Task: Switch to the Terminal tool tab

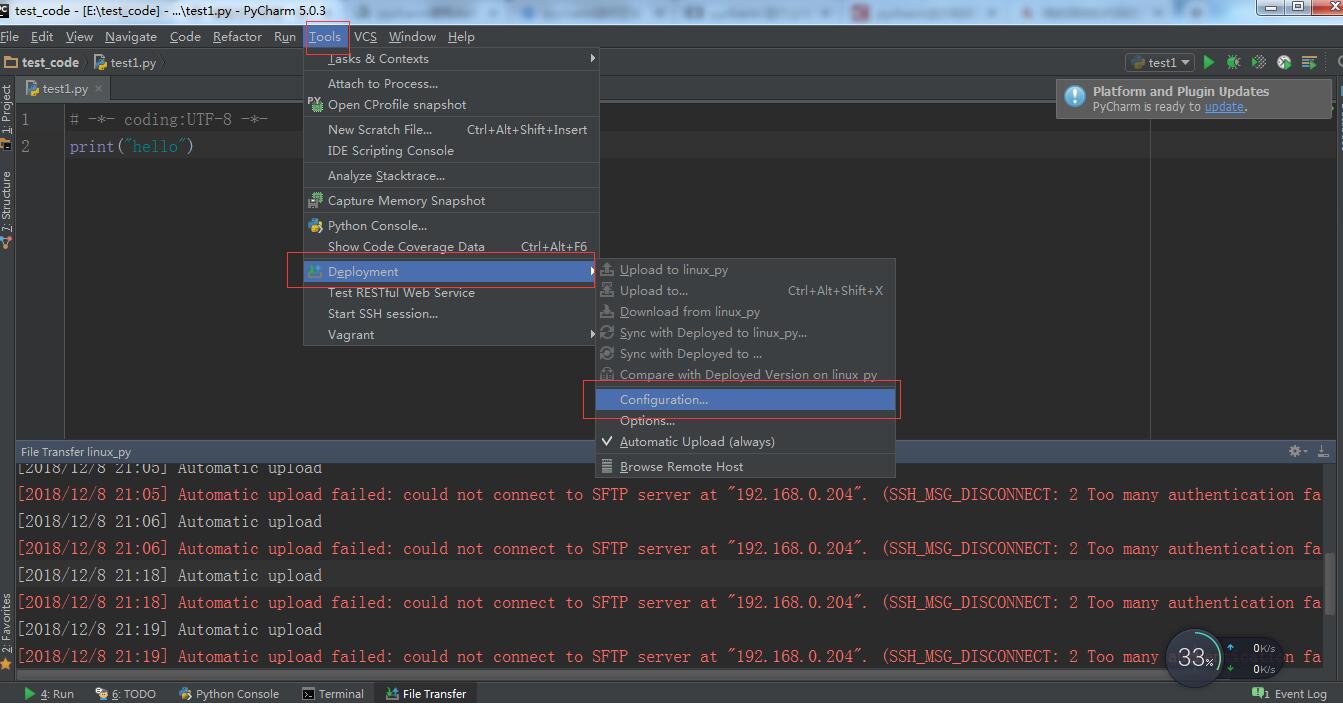Action: click(x=333, y=694)
